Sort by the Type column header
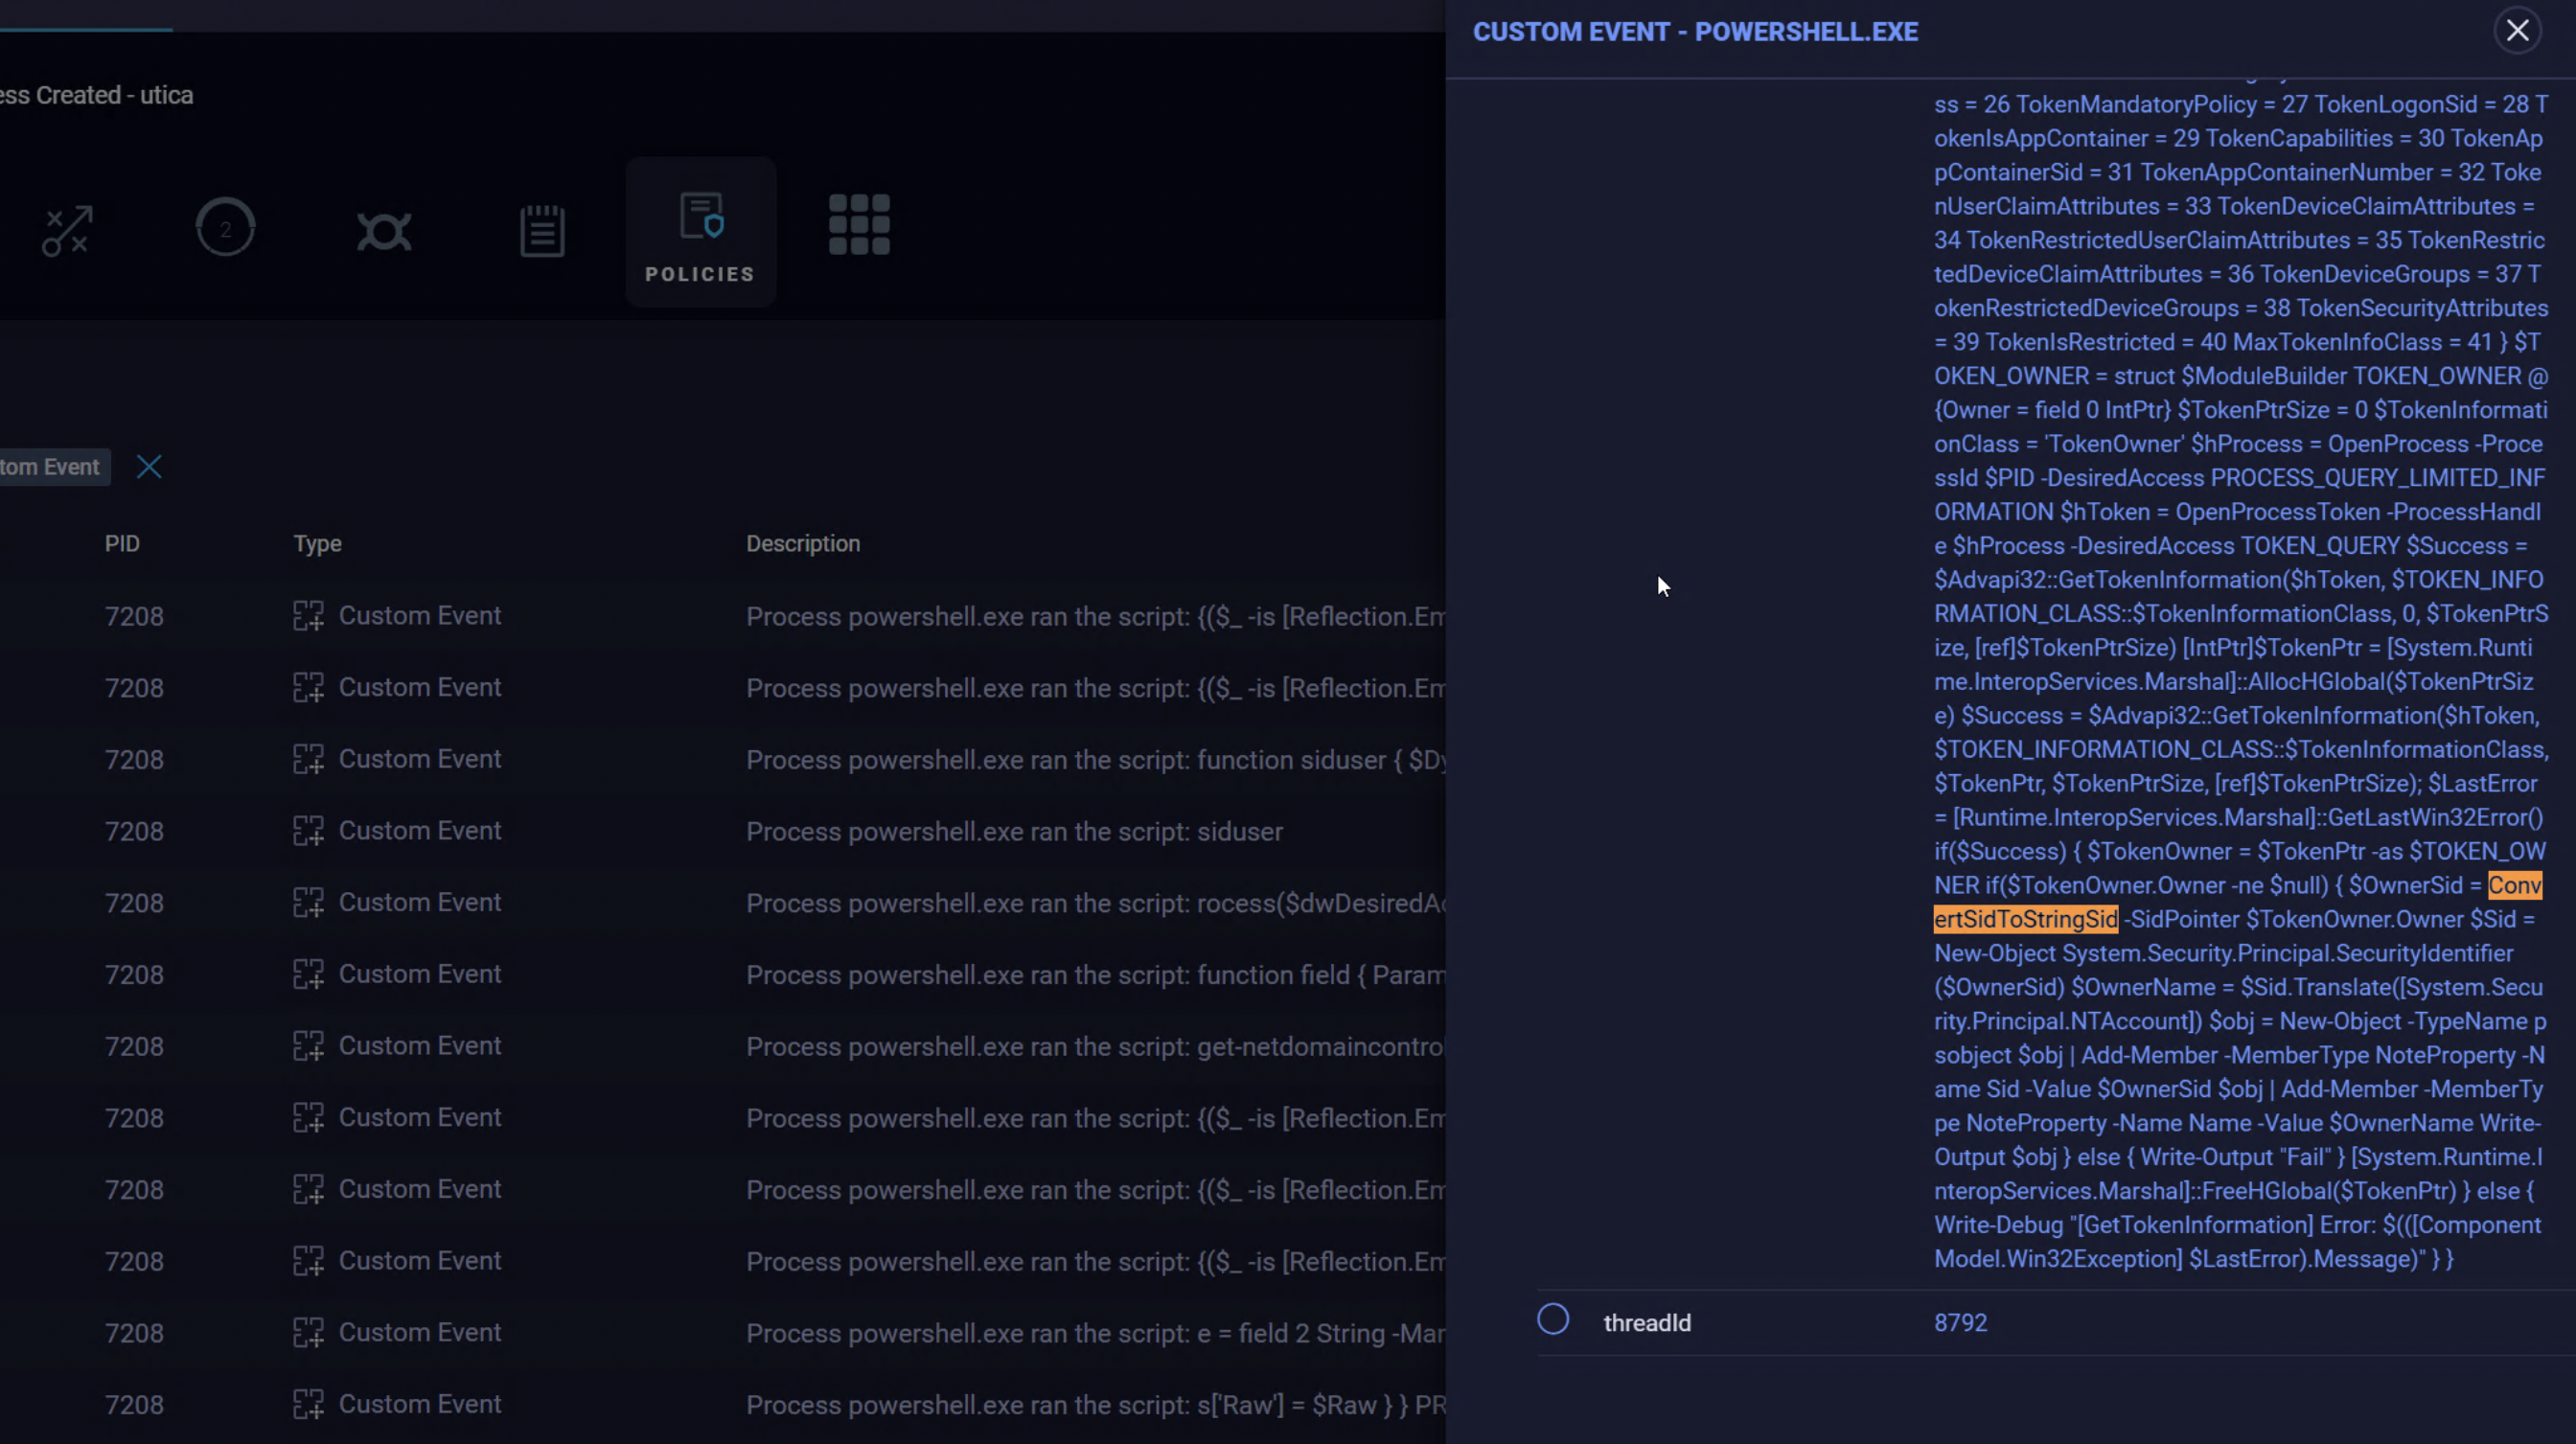This screenshot has width=2576, height=1444. (x=317, y=544)
